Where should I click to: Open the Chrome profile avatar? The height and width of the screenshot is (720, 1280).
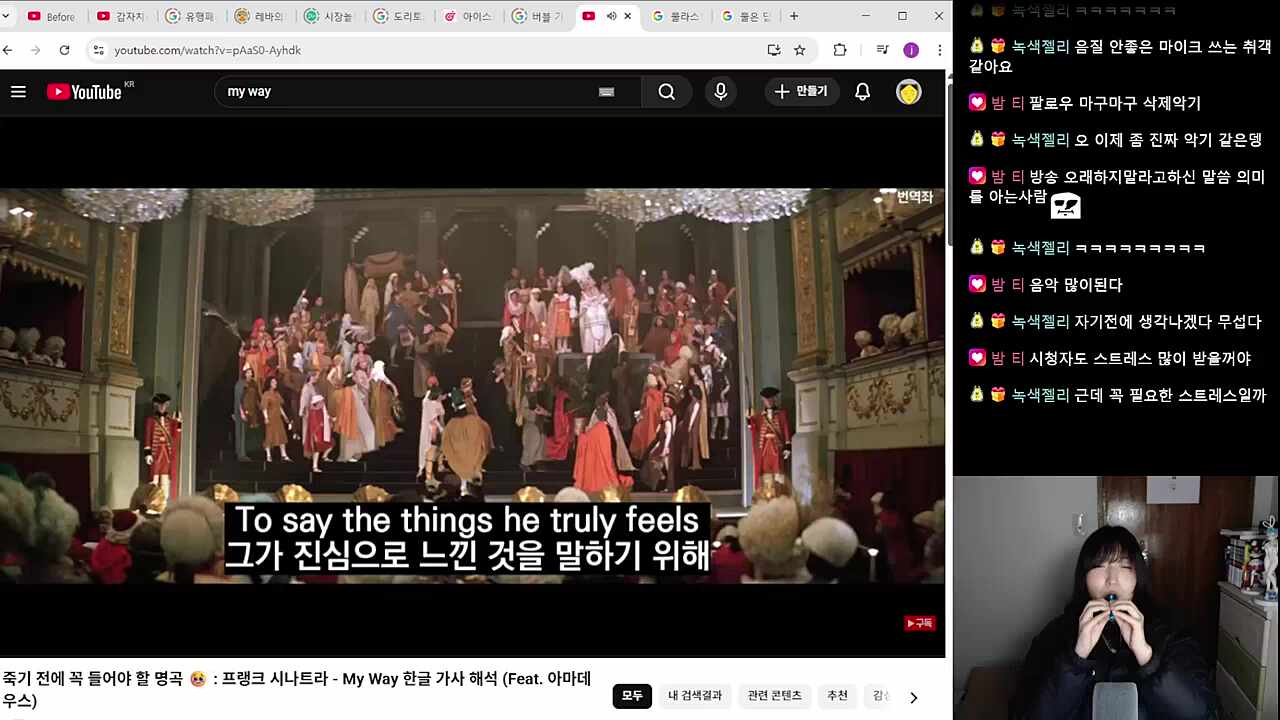point(911,50)
